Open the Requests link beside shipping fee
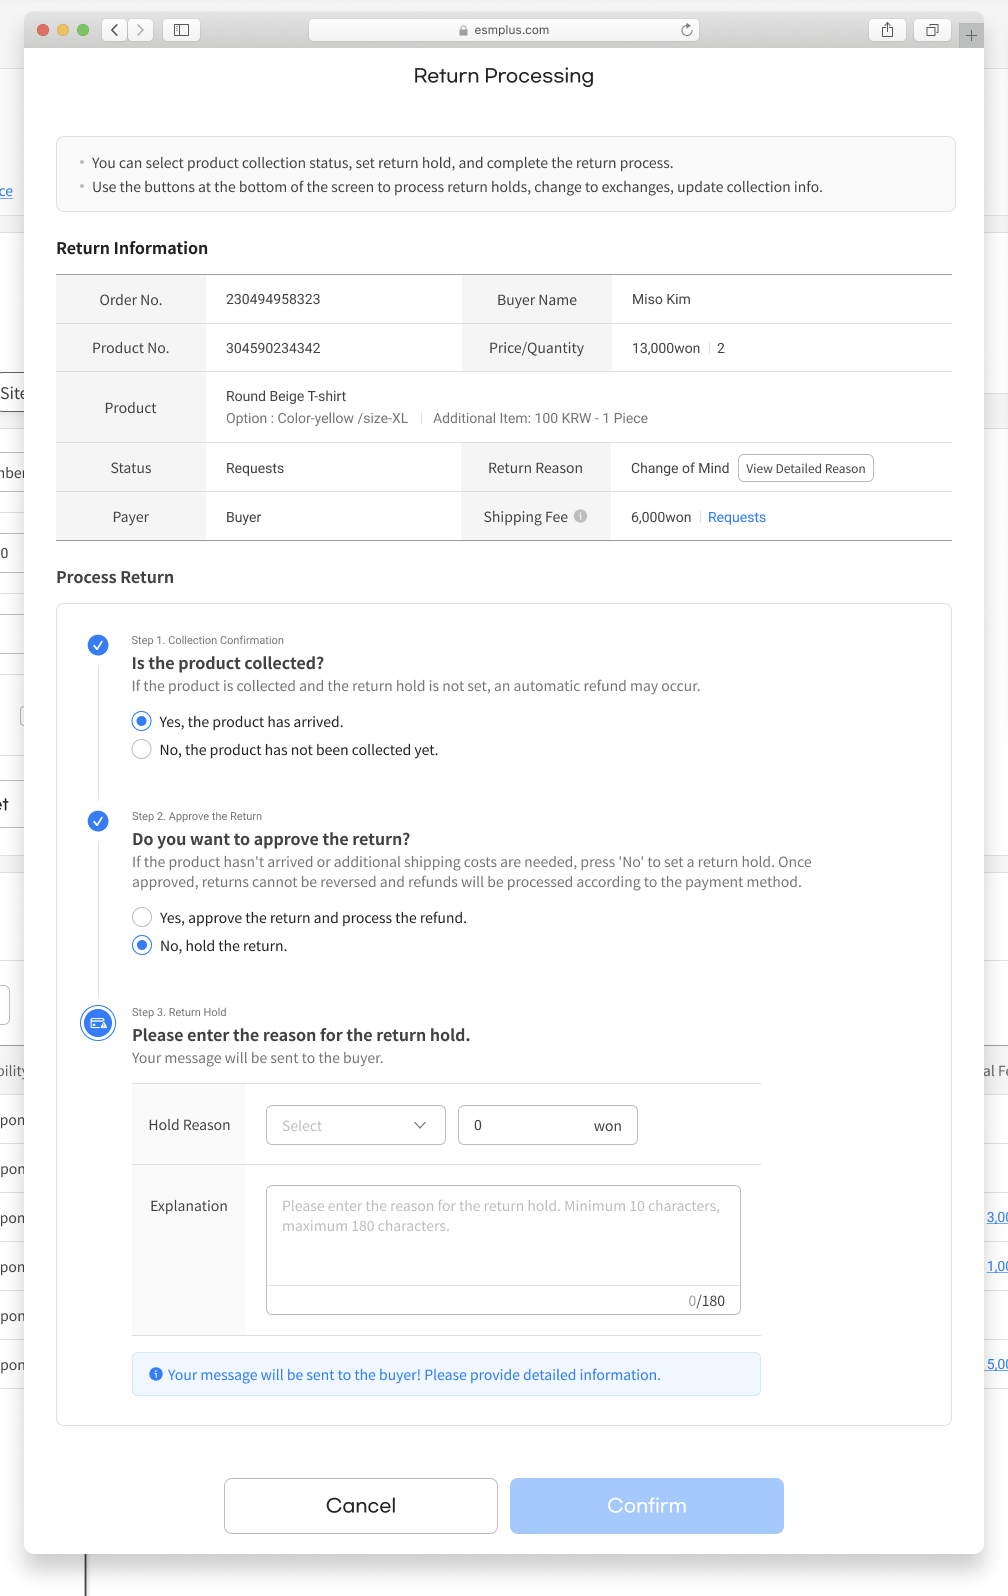 pos(736,517)
